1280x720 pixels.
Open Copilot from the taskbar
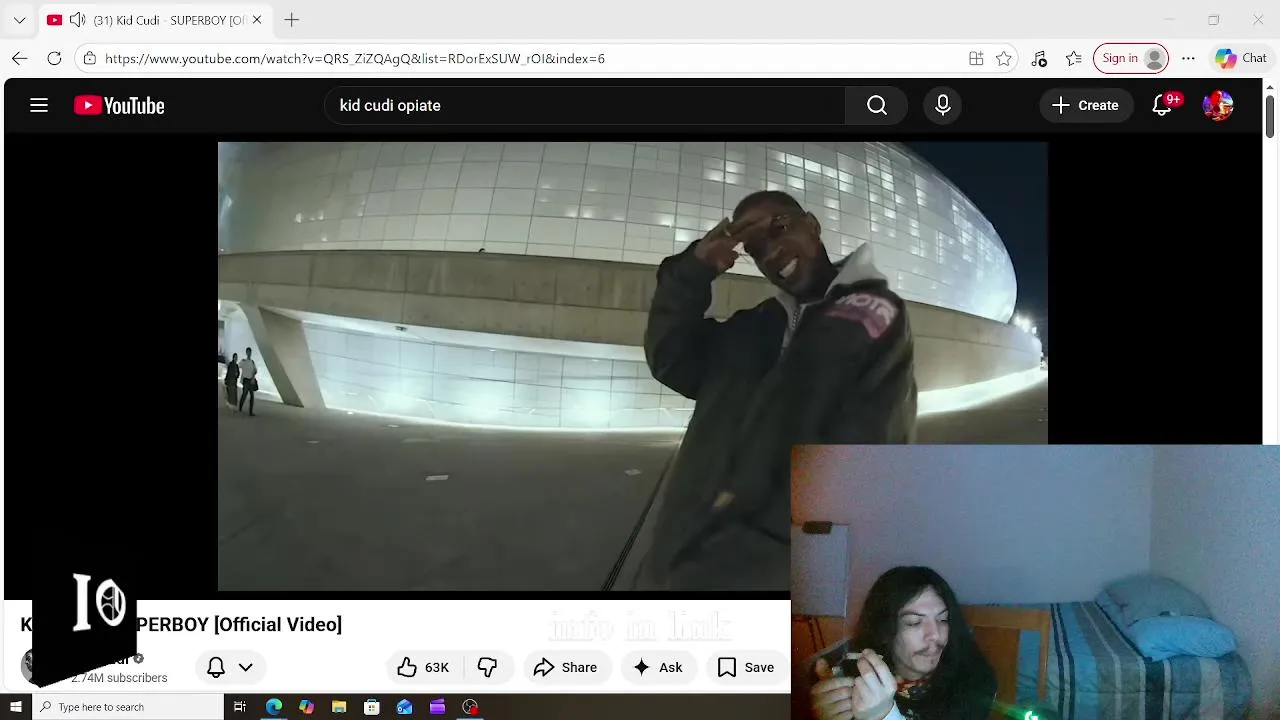[x=306, y=707]
